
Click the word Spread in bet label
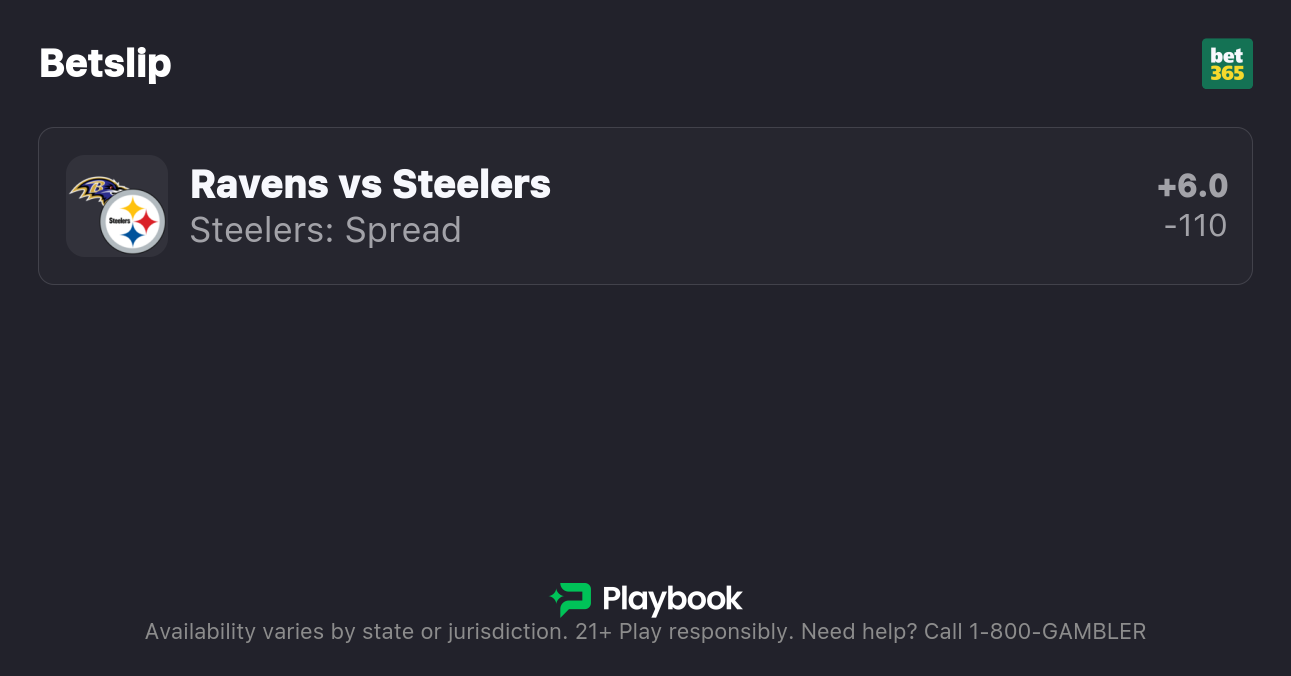coord(403,230)
